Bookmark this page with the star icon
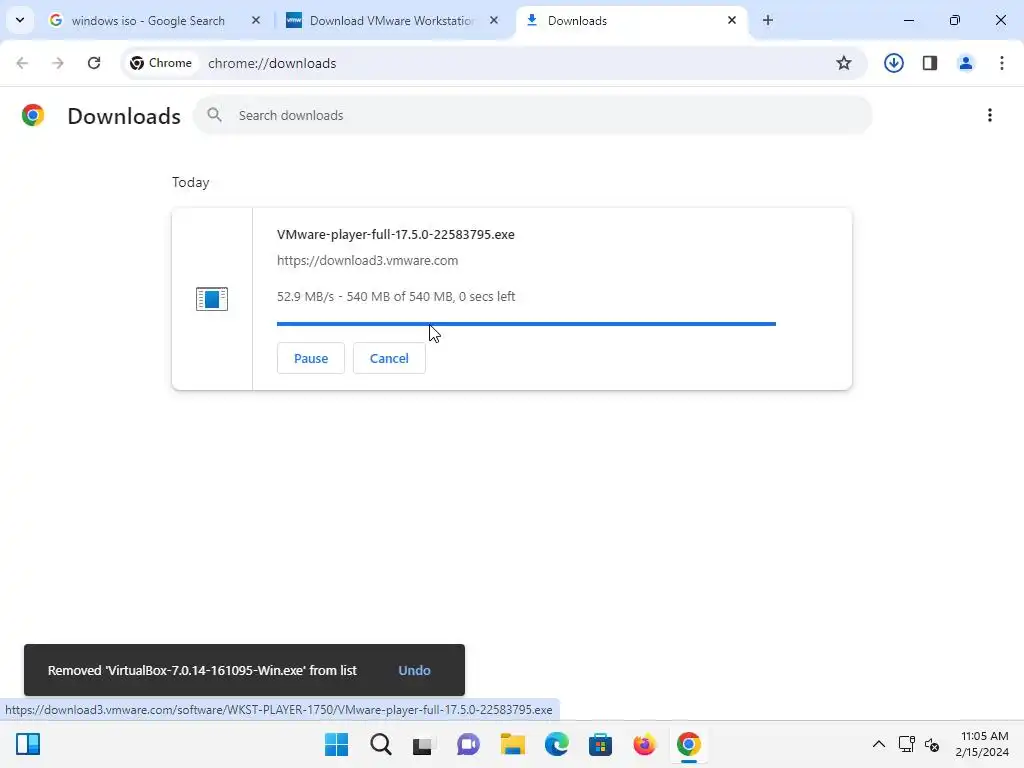Viewport: 1024px width, 768px height. click(x=844, y=63)
